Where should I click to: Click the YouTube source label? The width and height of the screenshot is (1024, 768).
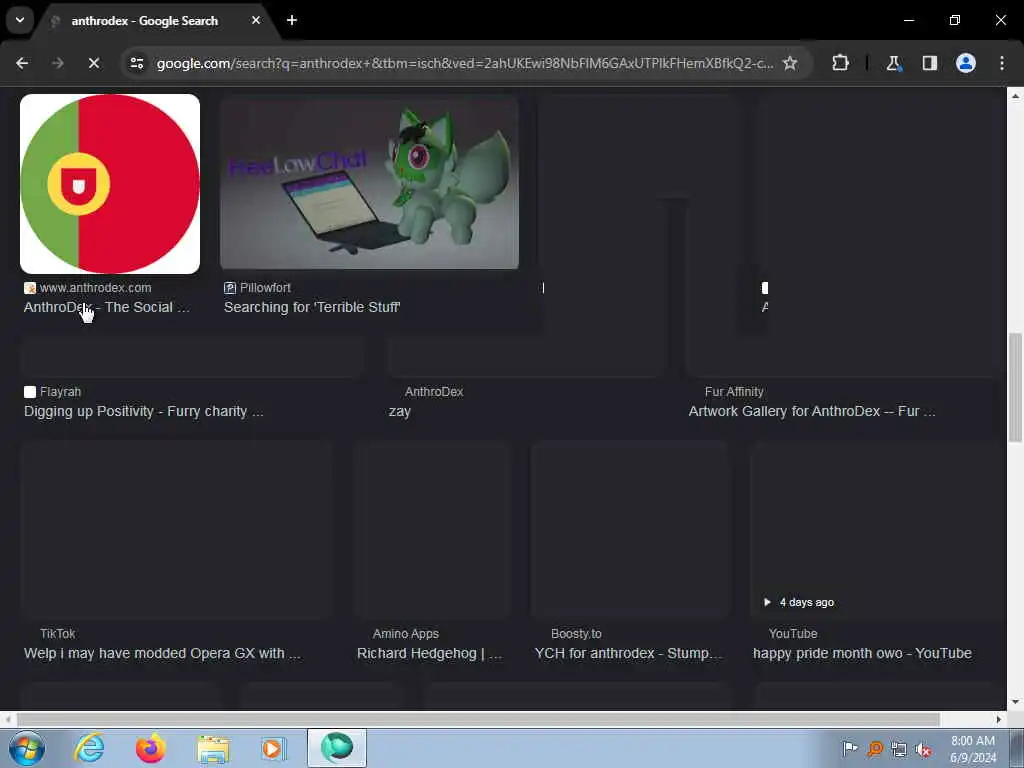[x=793, y=633]
